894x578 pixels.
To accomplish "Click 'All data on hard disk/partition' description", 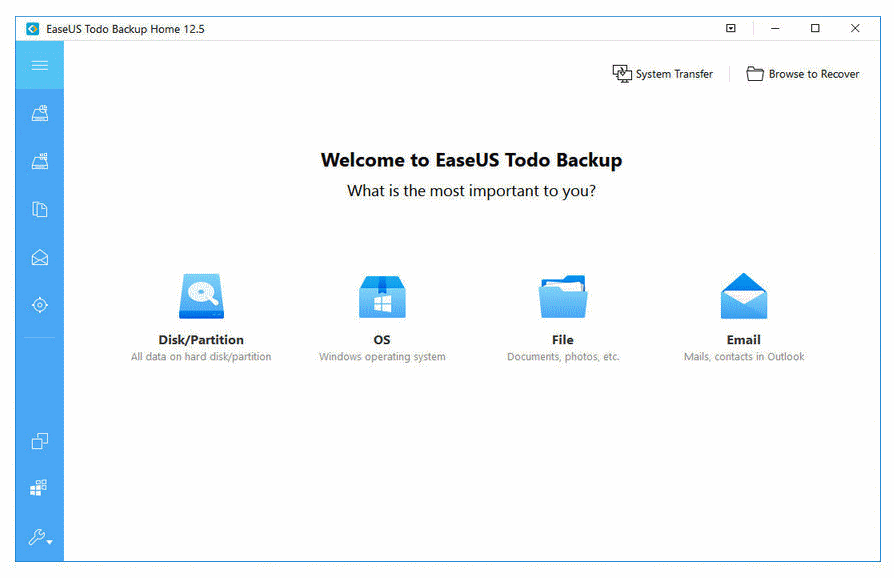I will (x=201, y=357).
